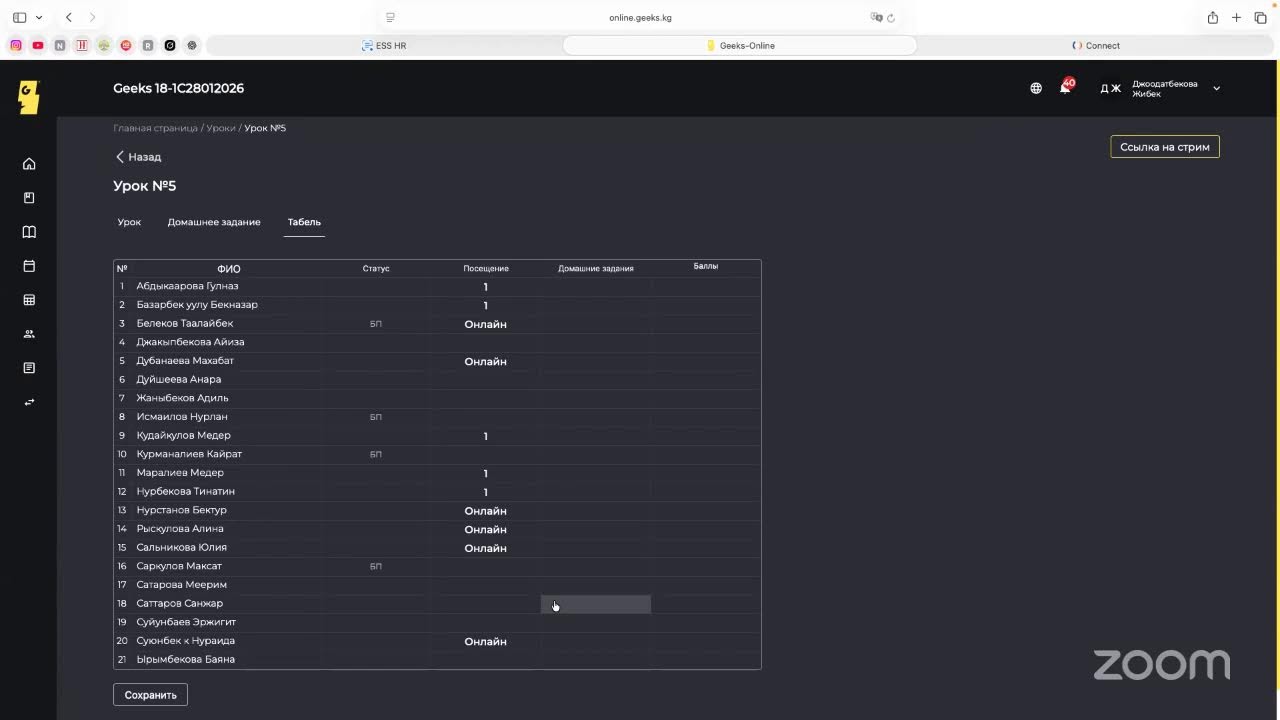This screenshot has height=720, width=1280.
Task: Click Онлайн attendance for Рыскулова Алина
Action: [485, 529]
